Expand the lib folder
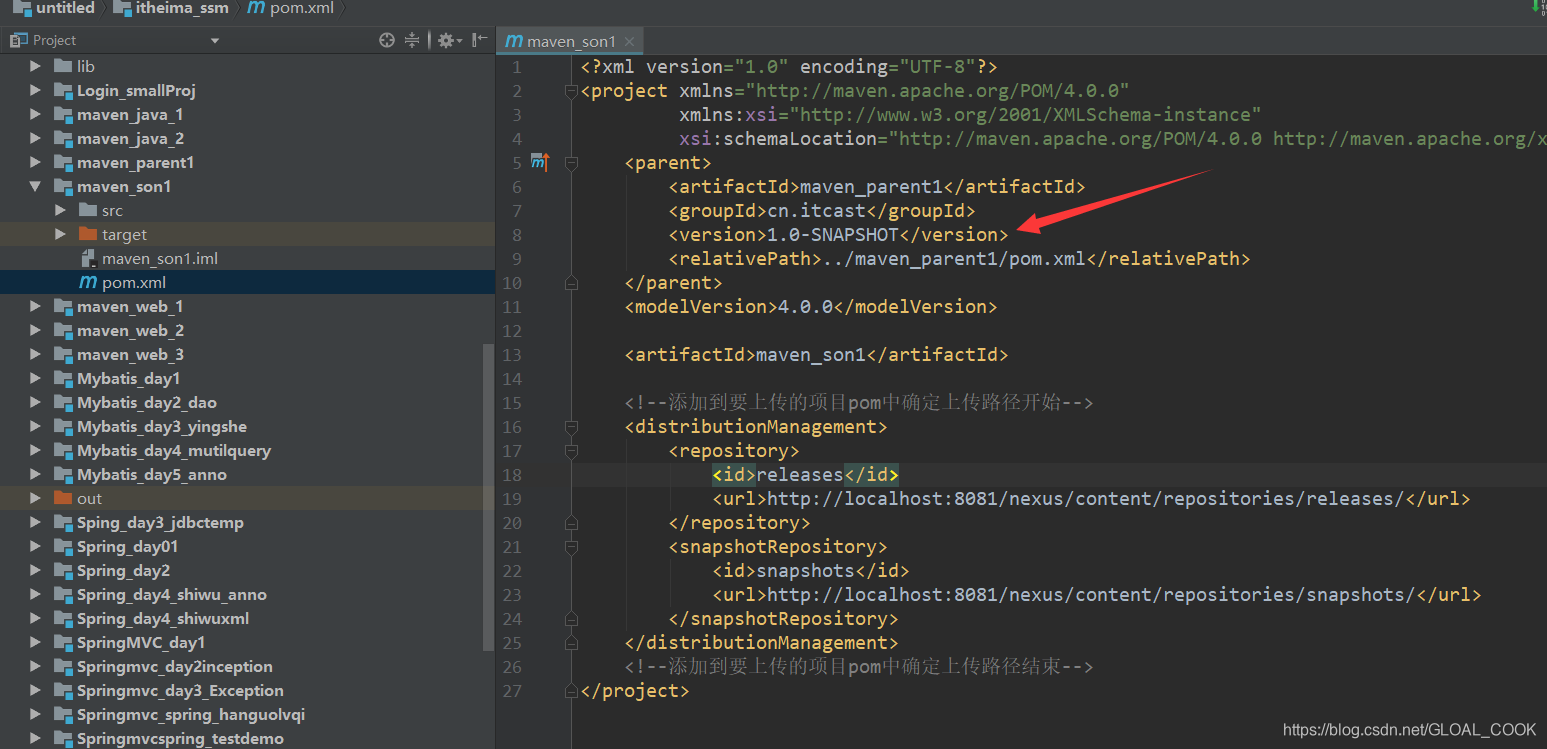The width and height of the screenshot is (1547, 749). 36,66
